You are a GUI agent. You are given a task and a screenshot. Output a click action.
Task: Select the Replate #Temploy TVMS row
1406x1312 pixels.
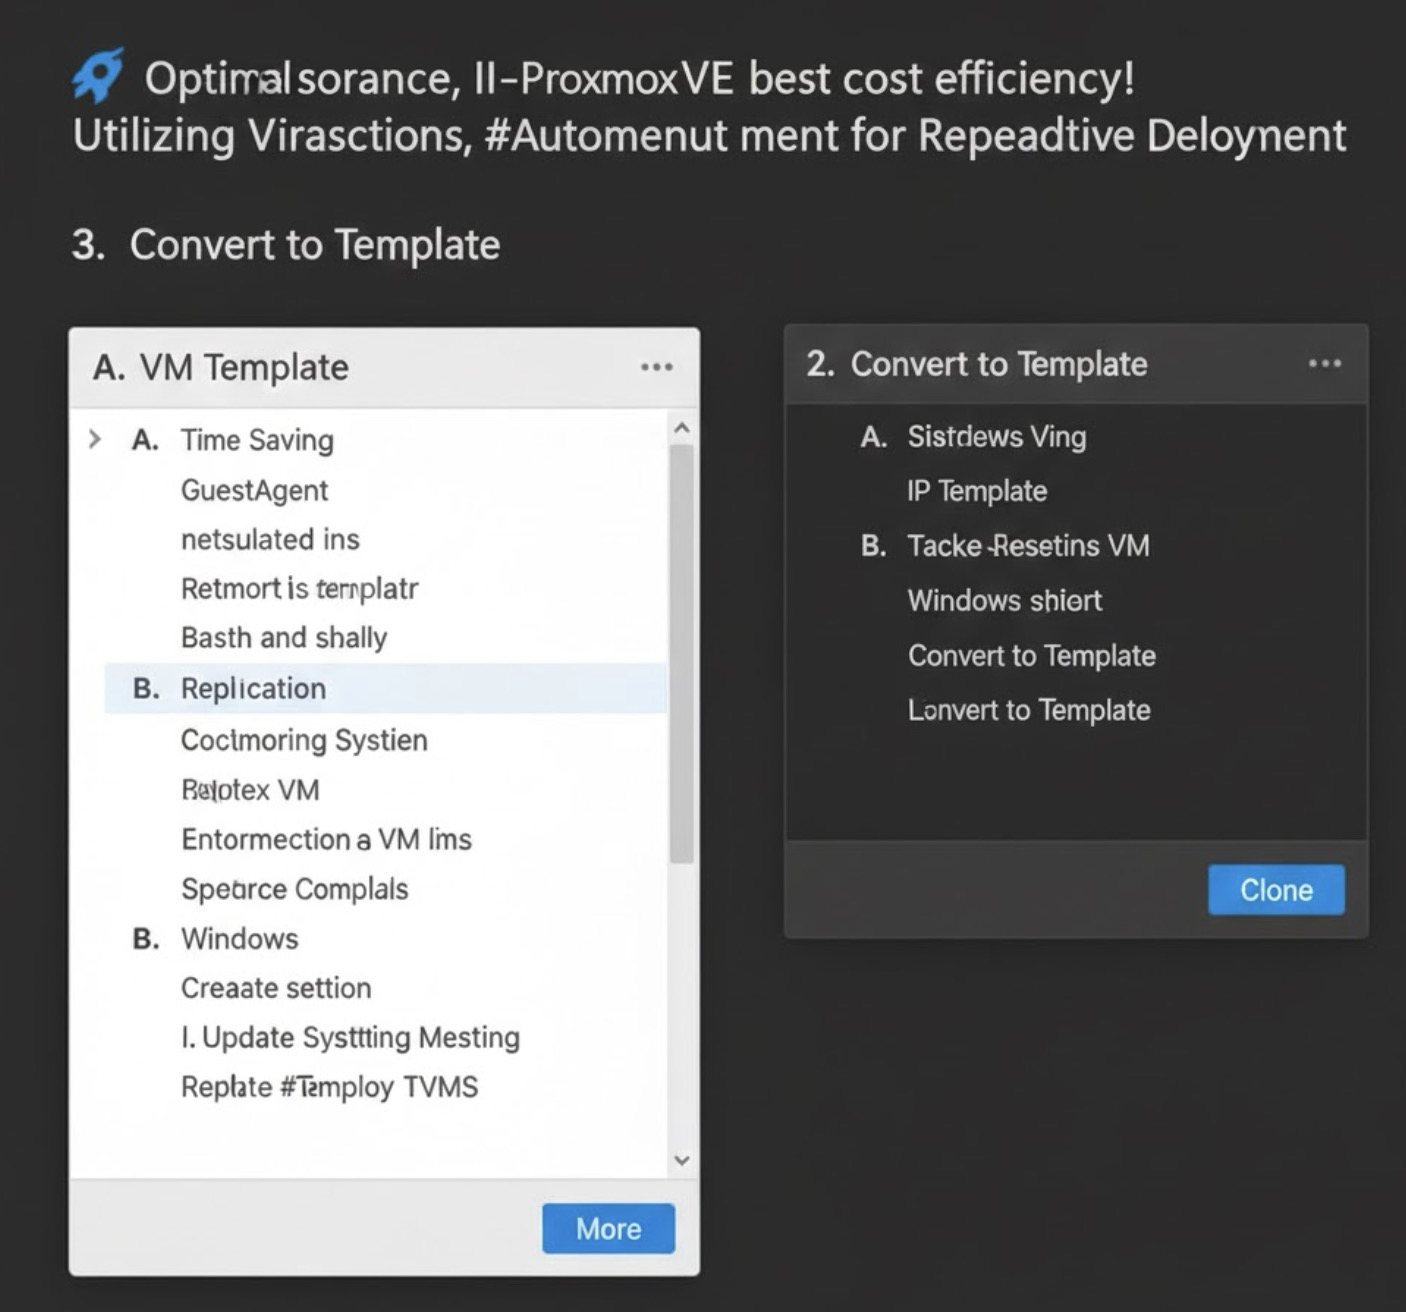(329, 1087)
